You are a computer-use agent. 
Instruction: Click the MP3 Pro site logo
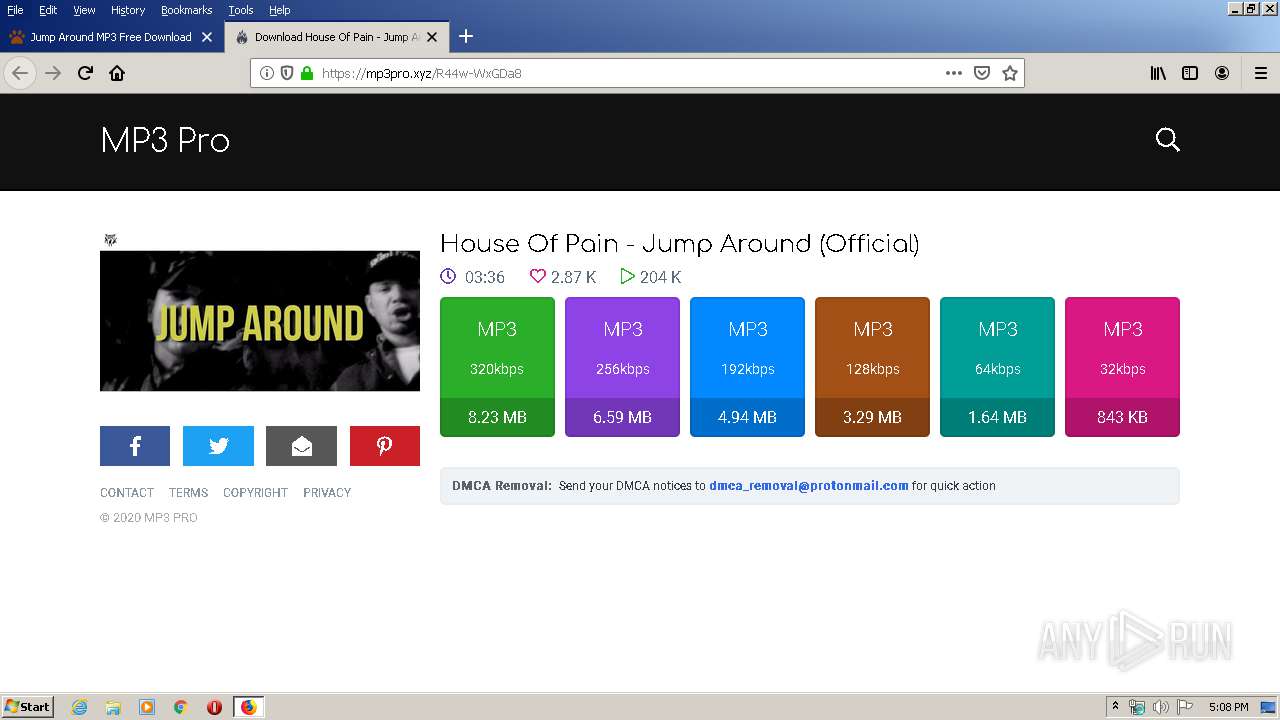point(165,140)
